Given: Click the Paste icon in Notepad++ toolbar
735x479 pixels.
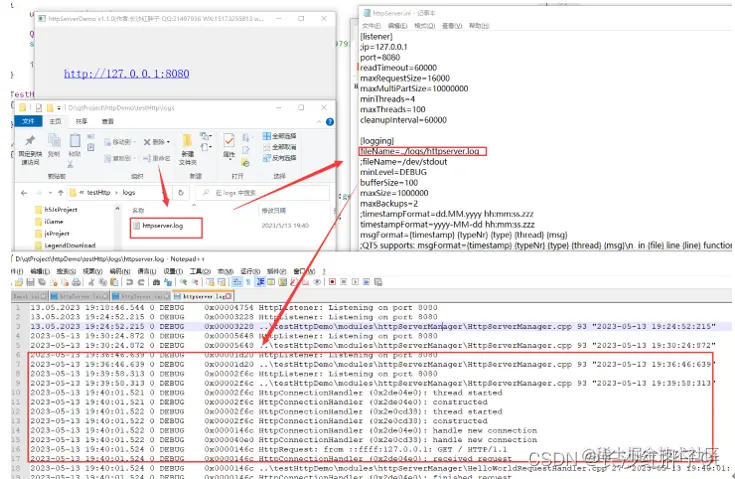Looking at the screenshot, I should pyautogui.click(x=114, y=282).
